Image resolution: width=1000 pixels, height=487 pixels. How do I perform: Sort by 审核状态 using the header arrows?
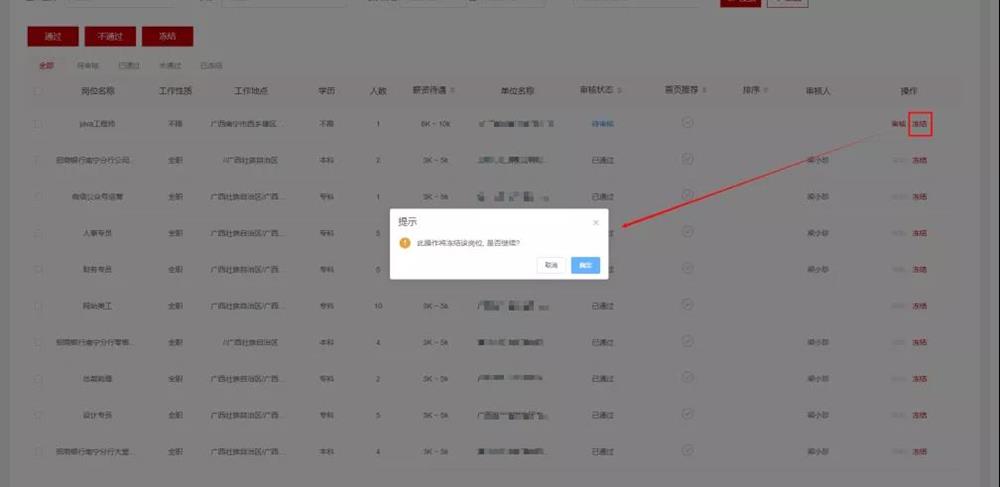[620, 91]
